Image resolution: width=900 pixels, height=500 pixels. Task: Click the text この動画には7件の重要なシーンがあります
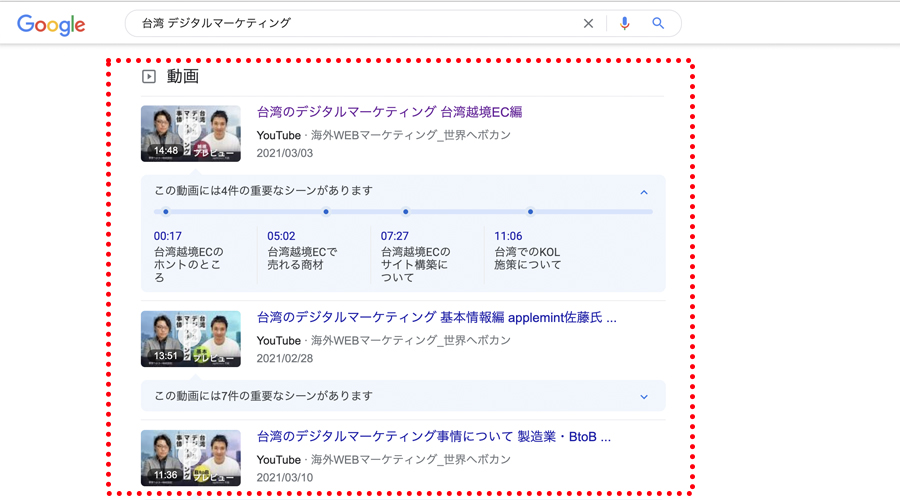(263, 396)
